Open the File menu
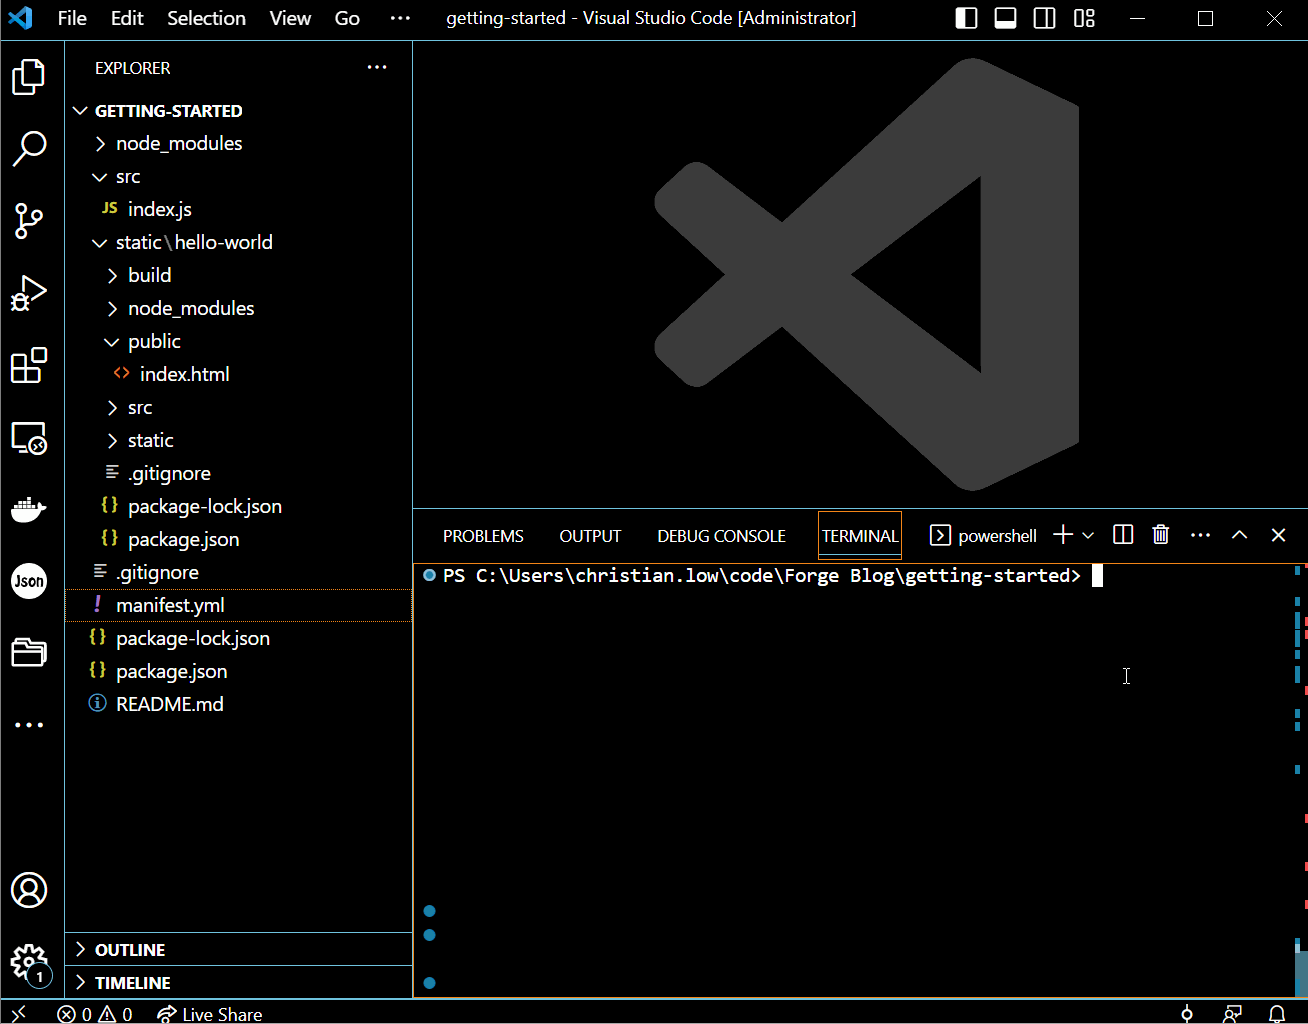The width and height of the screenshot is (1308, 1024). (72, 18)
